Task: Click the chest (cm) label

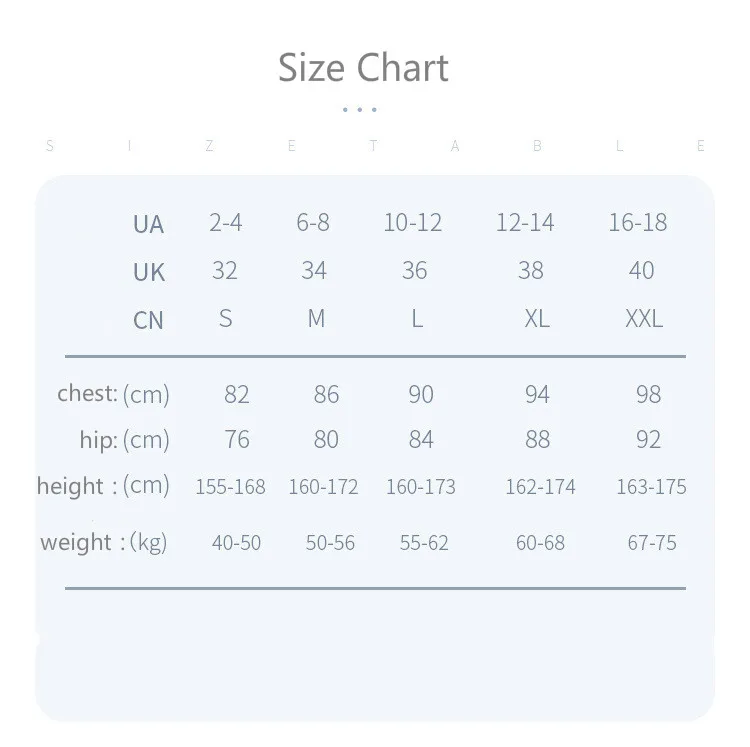Action: coord(113,394)
